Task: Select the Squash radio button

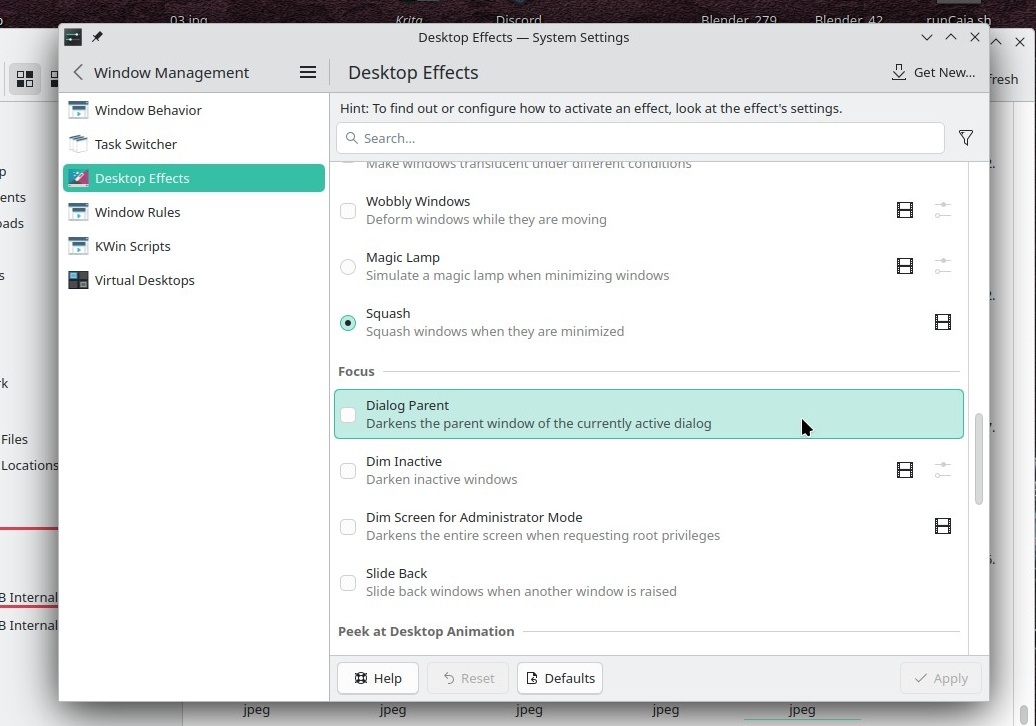Action: (x=348, y=323)
